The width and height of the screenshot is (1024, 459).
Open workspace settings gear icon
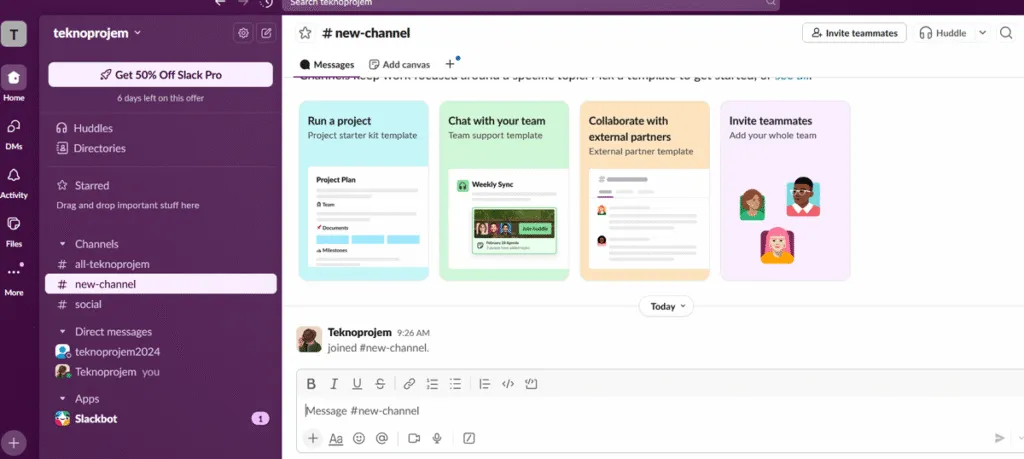tap(244, 33)
